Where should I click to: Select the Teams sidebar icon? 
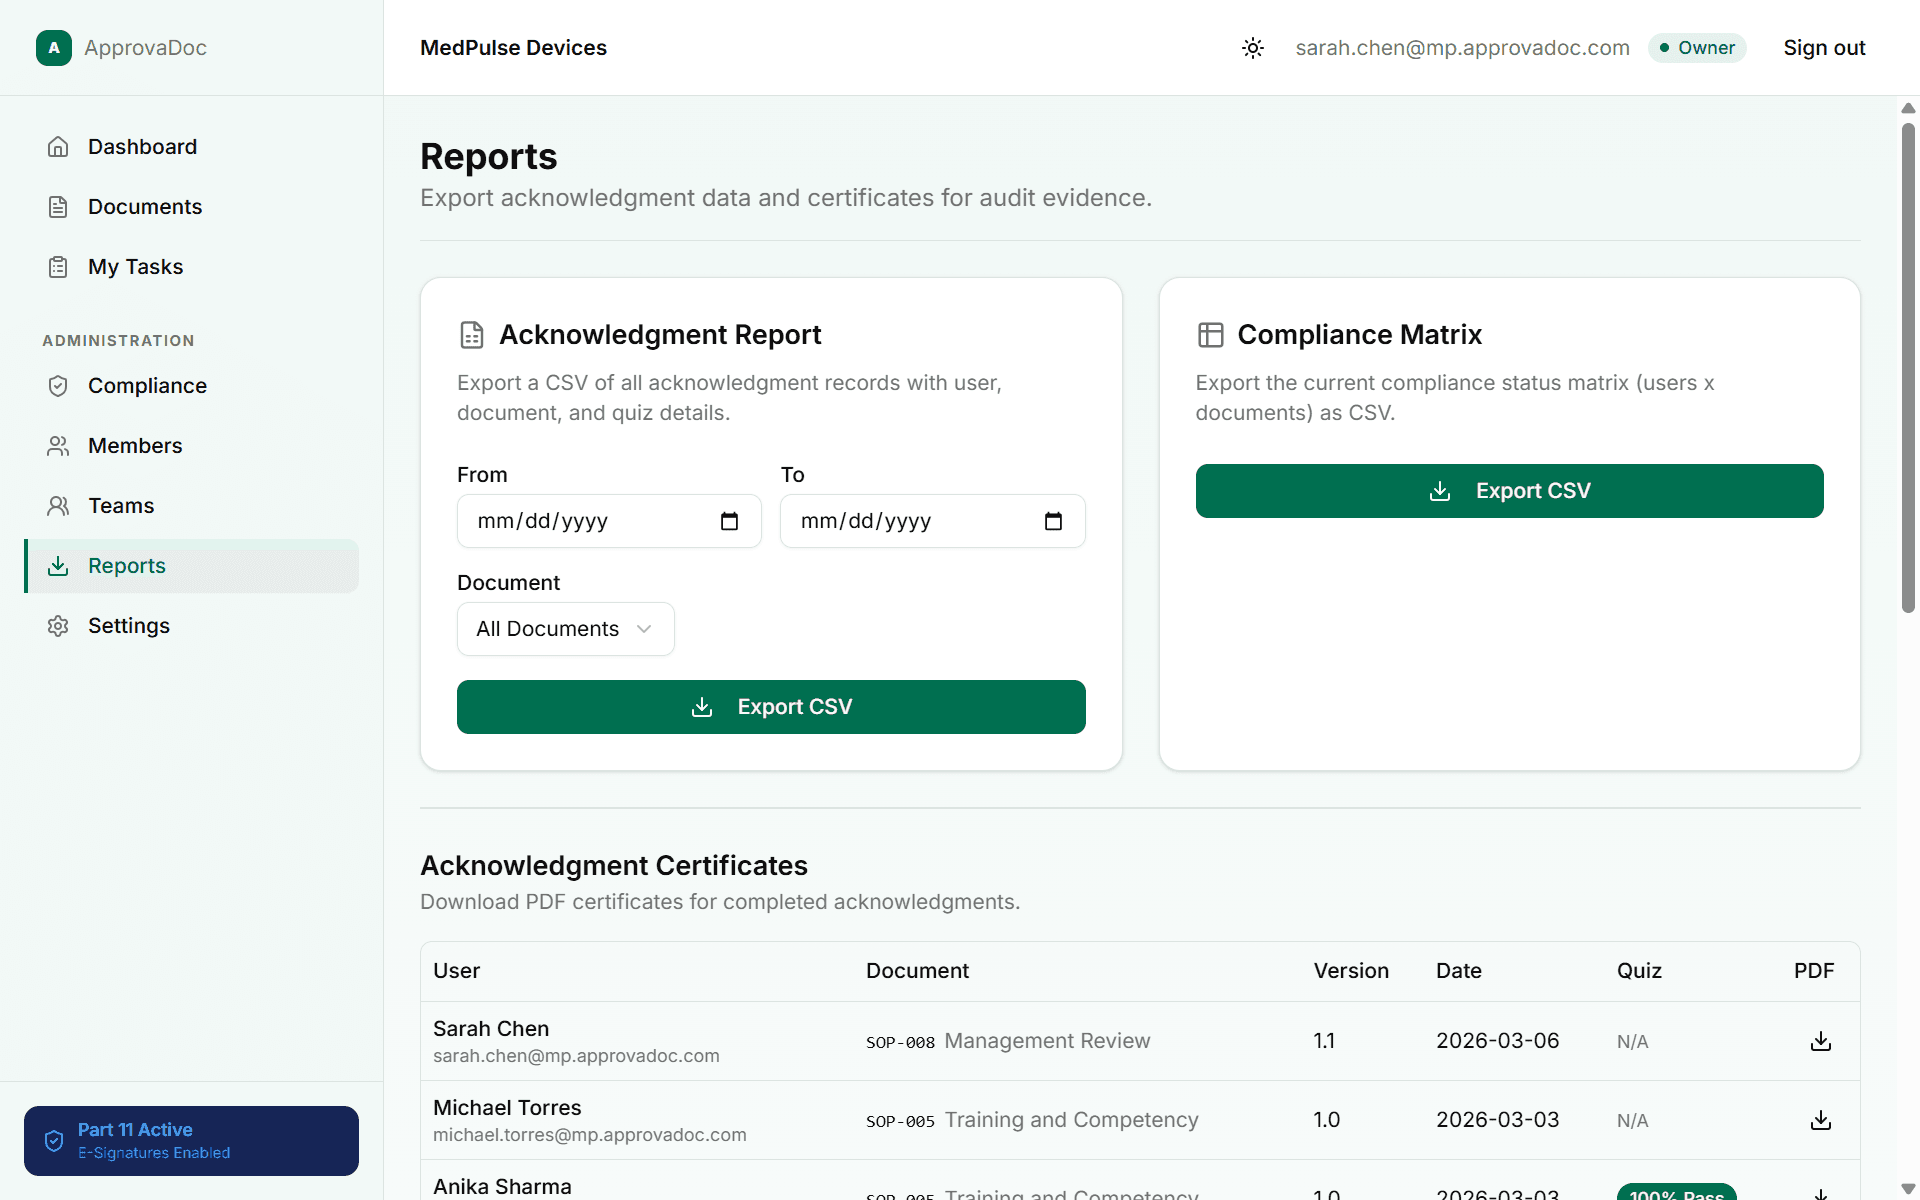58,505
